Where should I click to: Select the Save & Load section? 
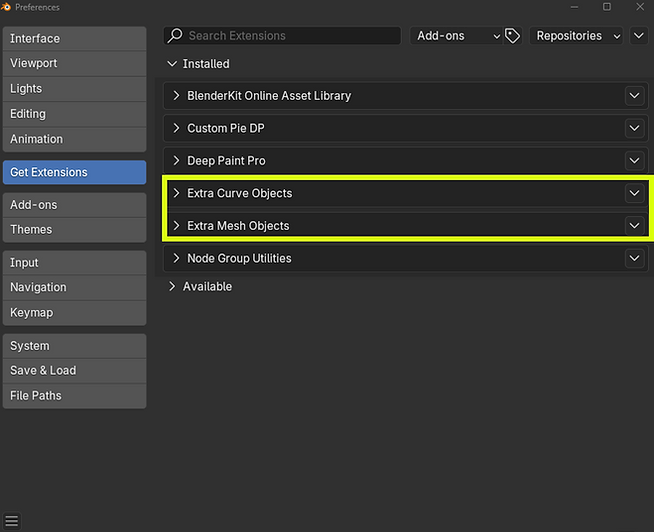(74, 370)
